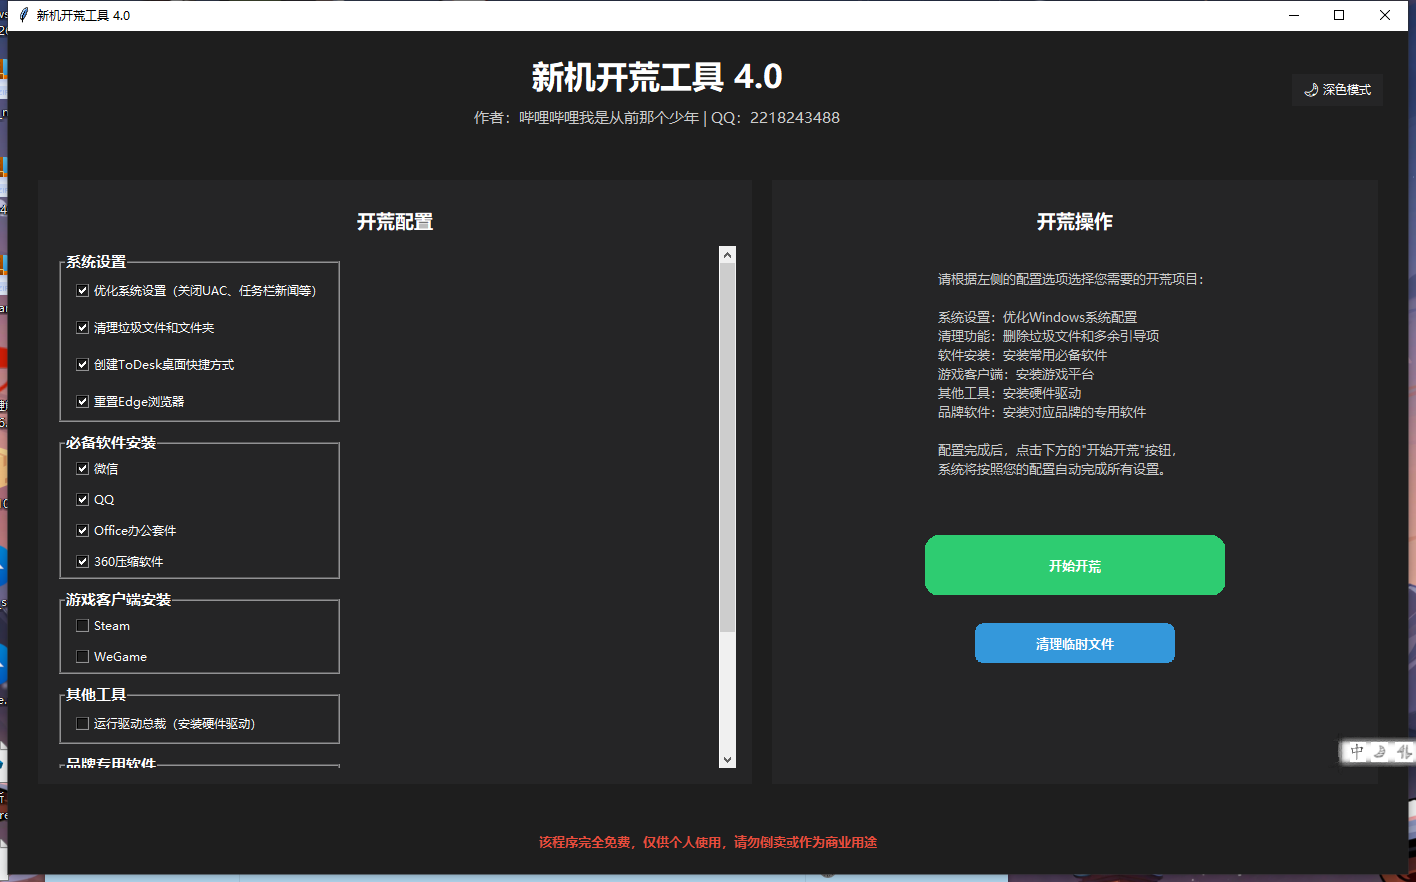Viewport: 1416px width, 882px height.
Task: Click the green 开始开荒 button
Action: click(1075, 565)
